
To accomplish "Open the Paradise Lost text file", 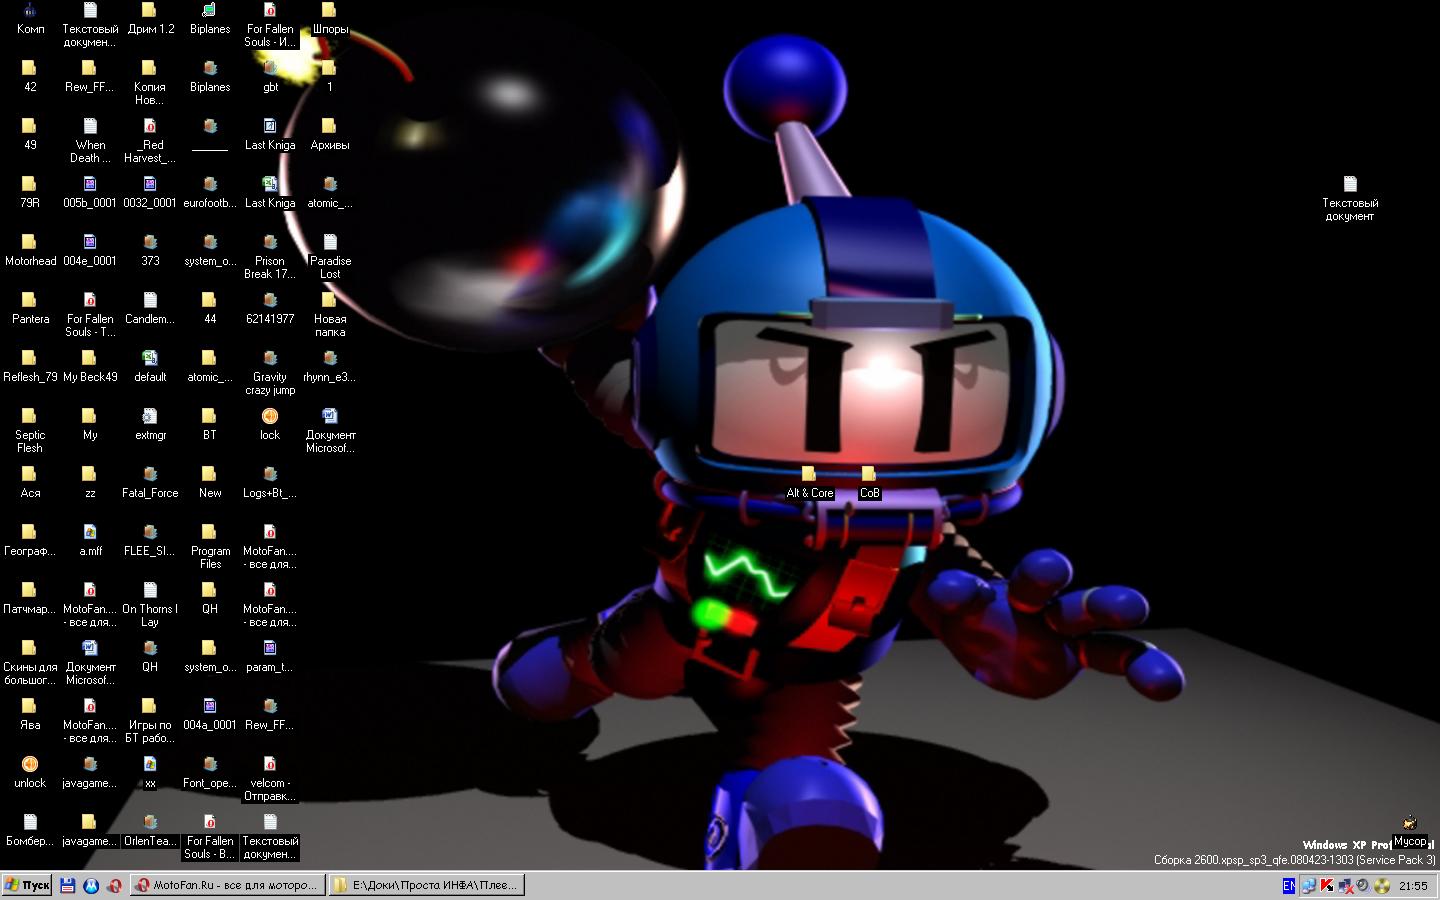I will pos(330,256).
